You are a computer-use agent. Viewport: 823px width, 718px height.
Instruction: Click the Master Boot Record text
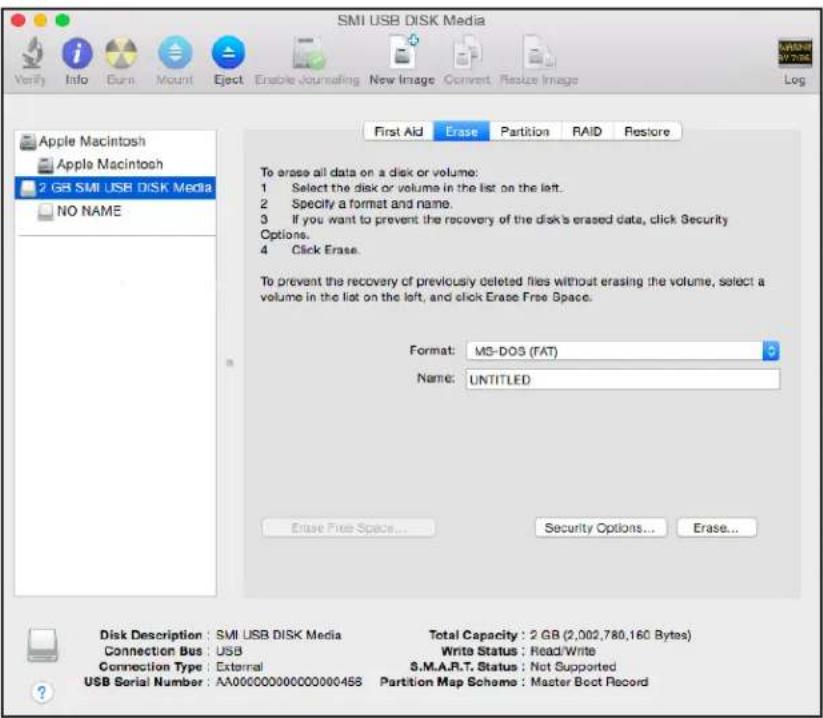589,682
